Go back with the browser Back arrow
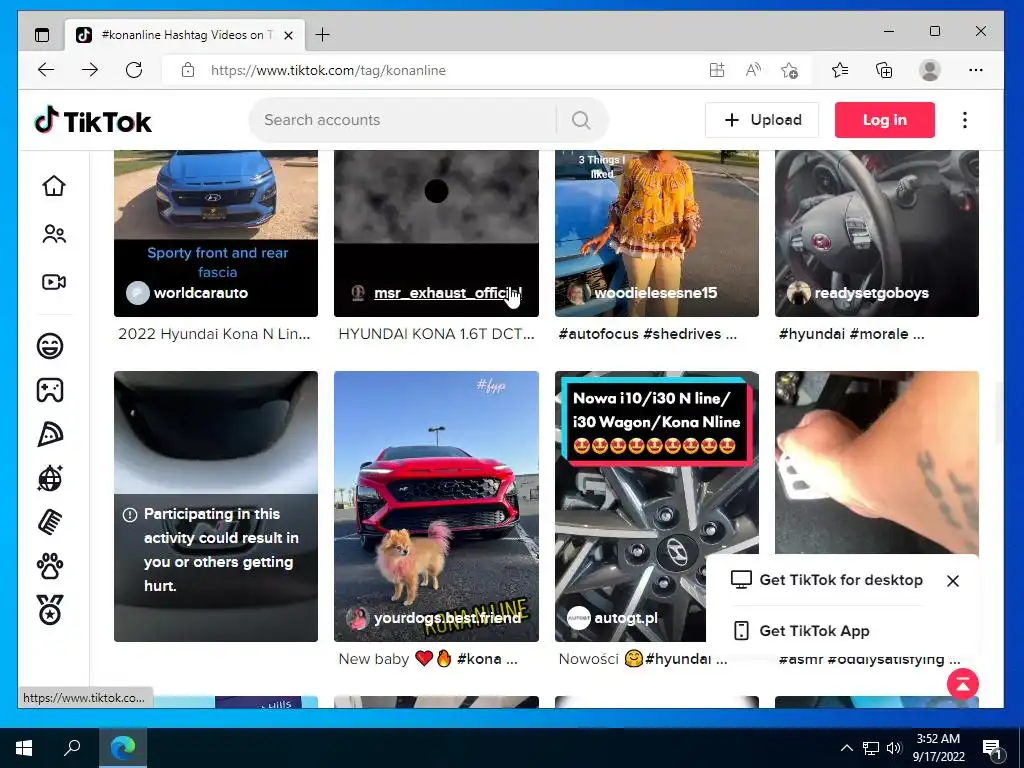Image resolution: width=1024 pixels, height=768 pixels. [x=46, y=70]
